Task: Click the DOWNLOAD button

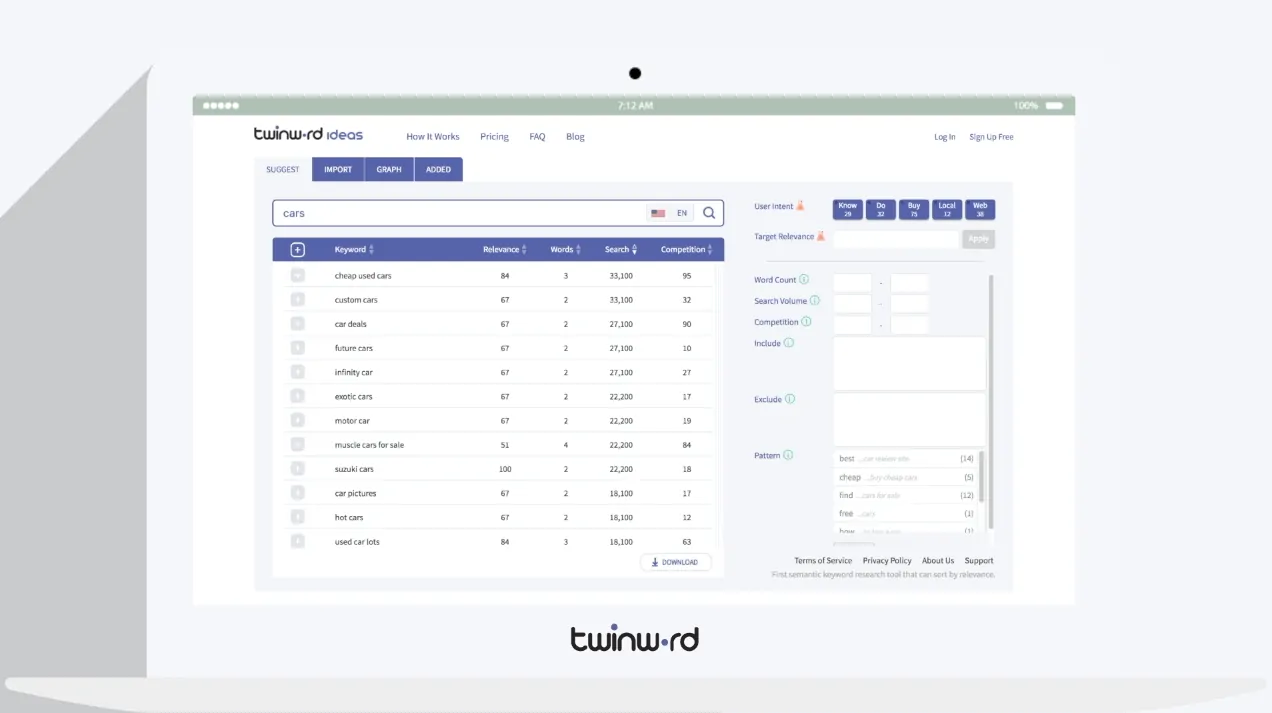Action: click(x=675, y=562)
